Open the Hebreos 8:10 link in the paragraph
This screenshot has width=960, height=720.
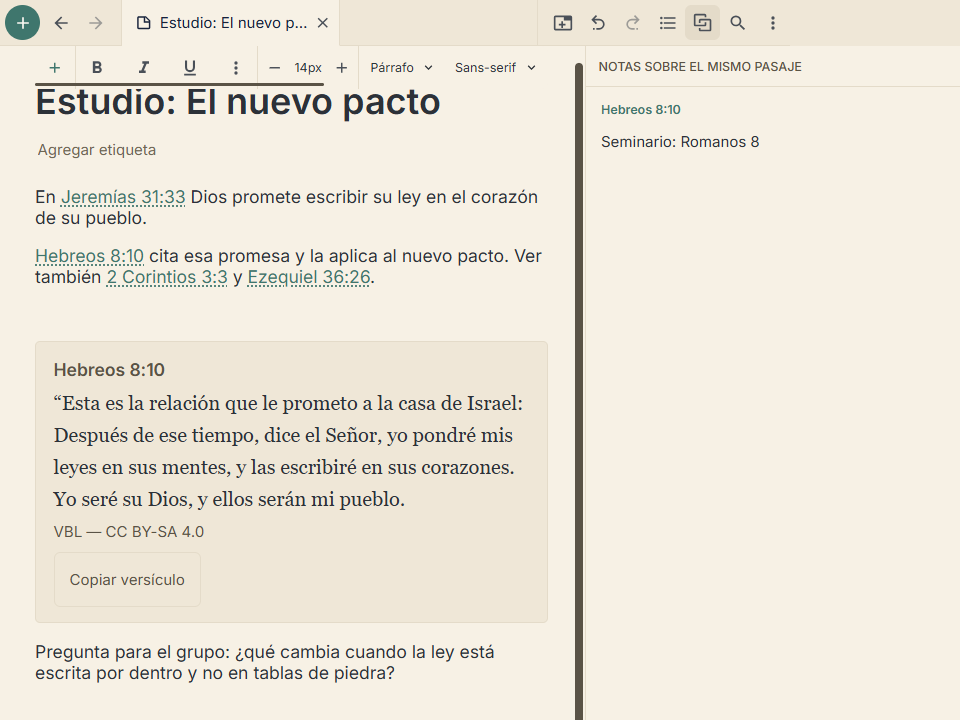pos(89,256)
